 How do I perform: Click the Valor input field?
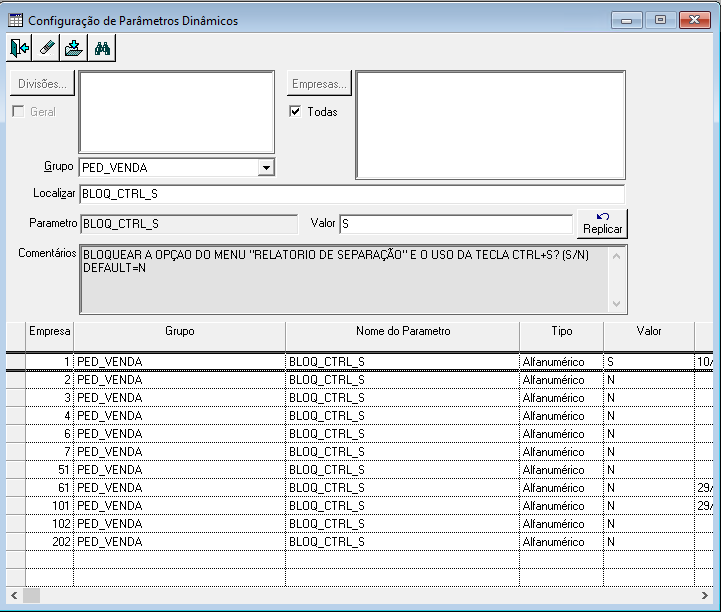click(x=456, y=224)
